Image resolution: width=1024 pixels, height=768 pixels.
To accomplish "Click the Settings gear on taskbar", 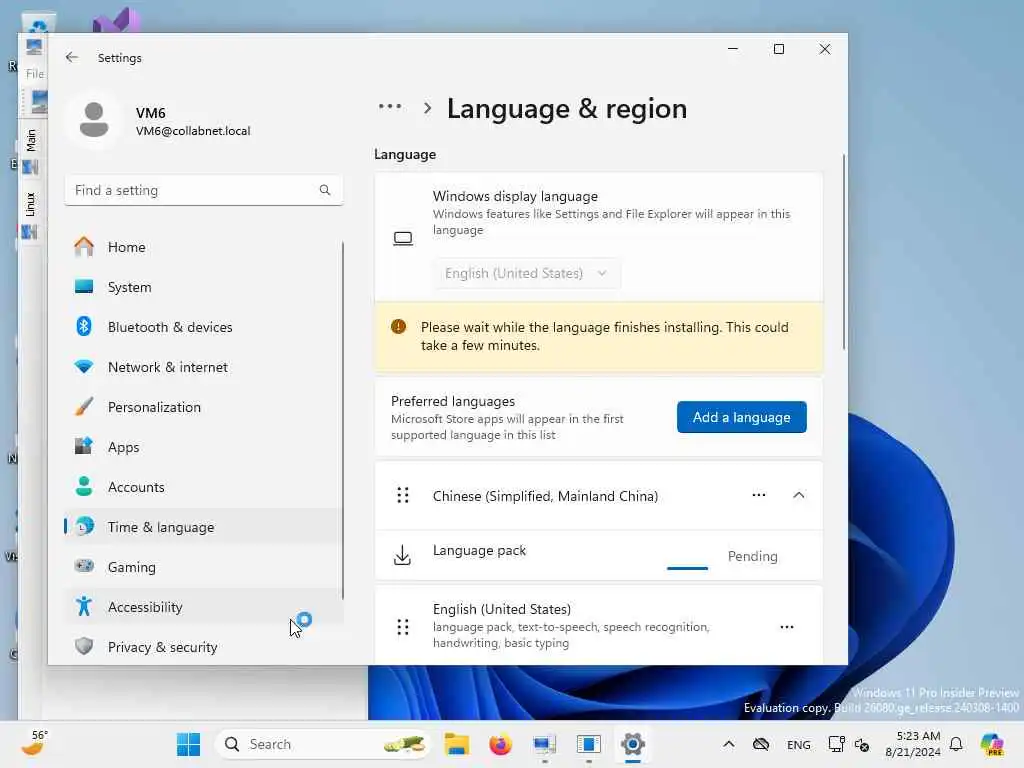I will [x=633, y=744].
